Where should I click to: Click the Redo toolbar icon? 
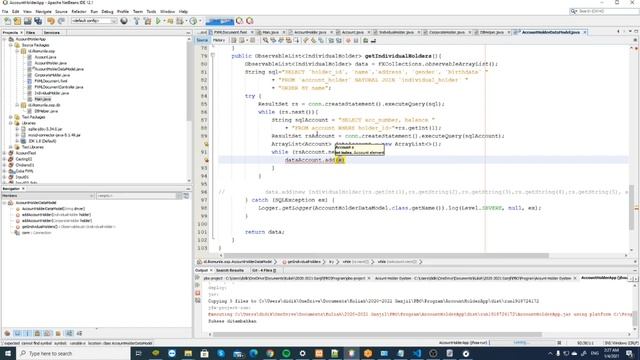pos(61,21)
